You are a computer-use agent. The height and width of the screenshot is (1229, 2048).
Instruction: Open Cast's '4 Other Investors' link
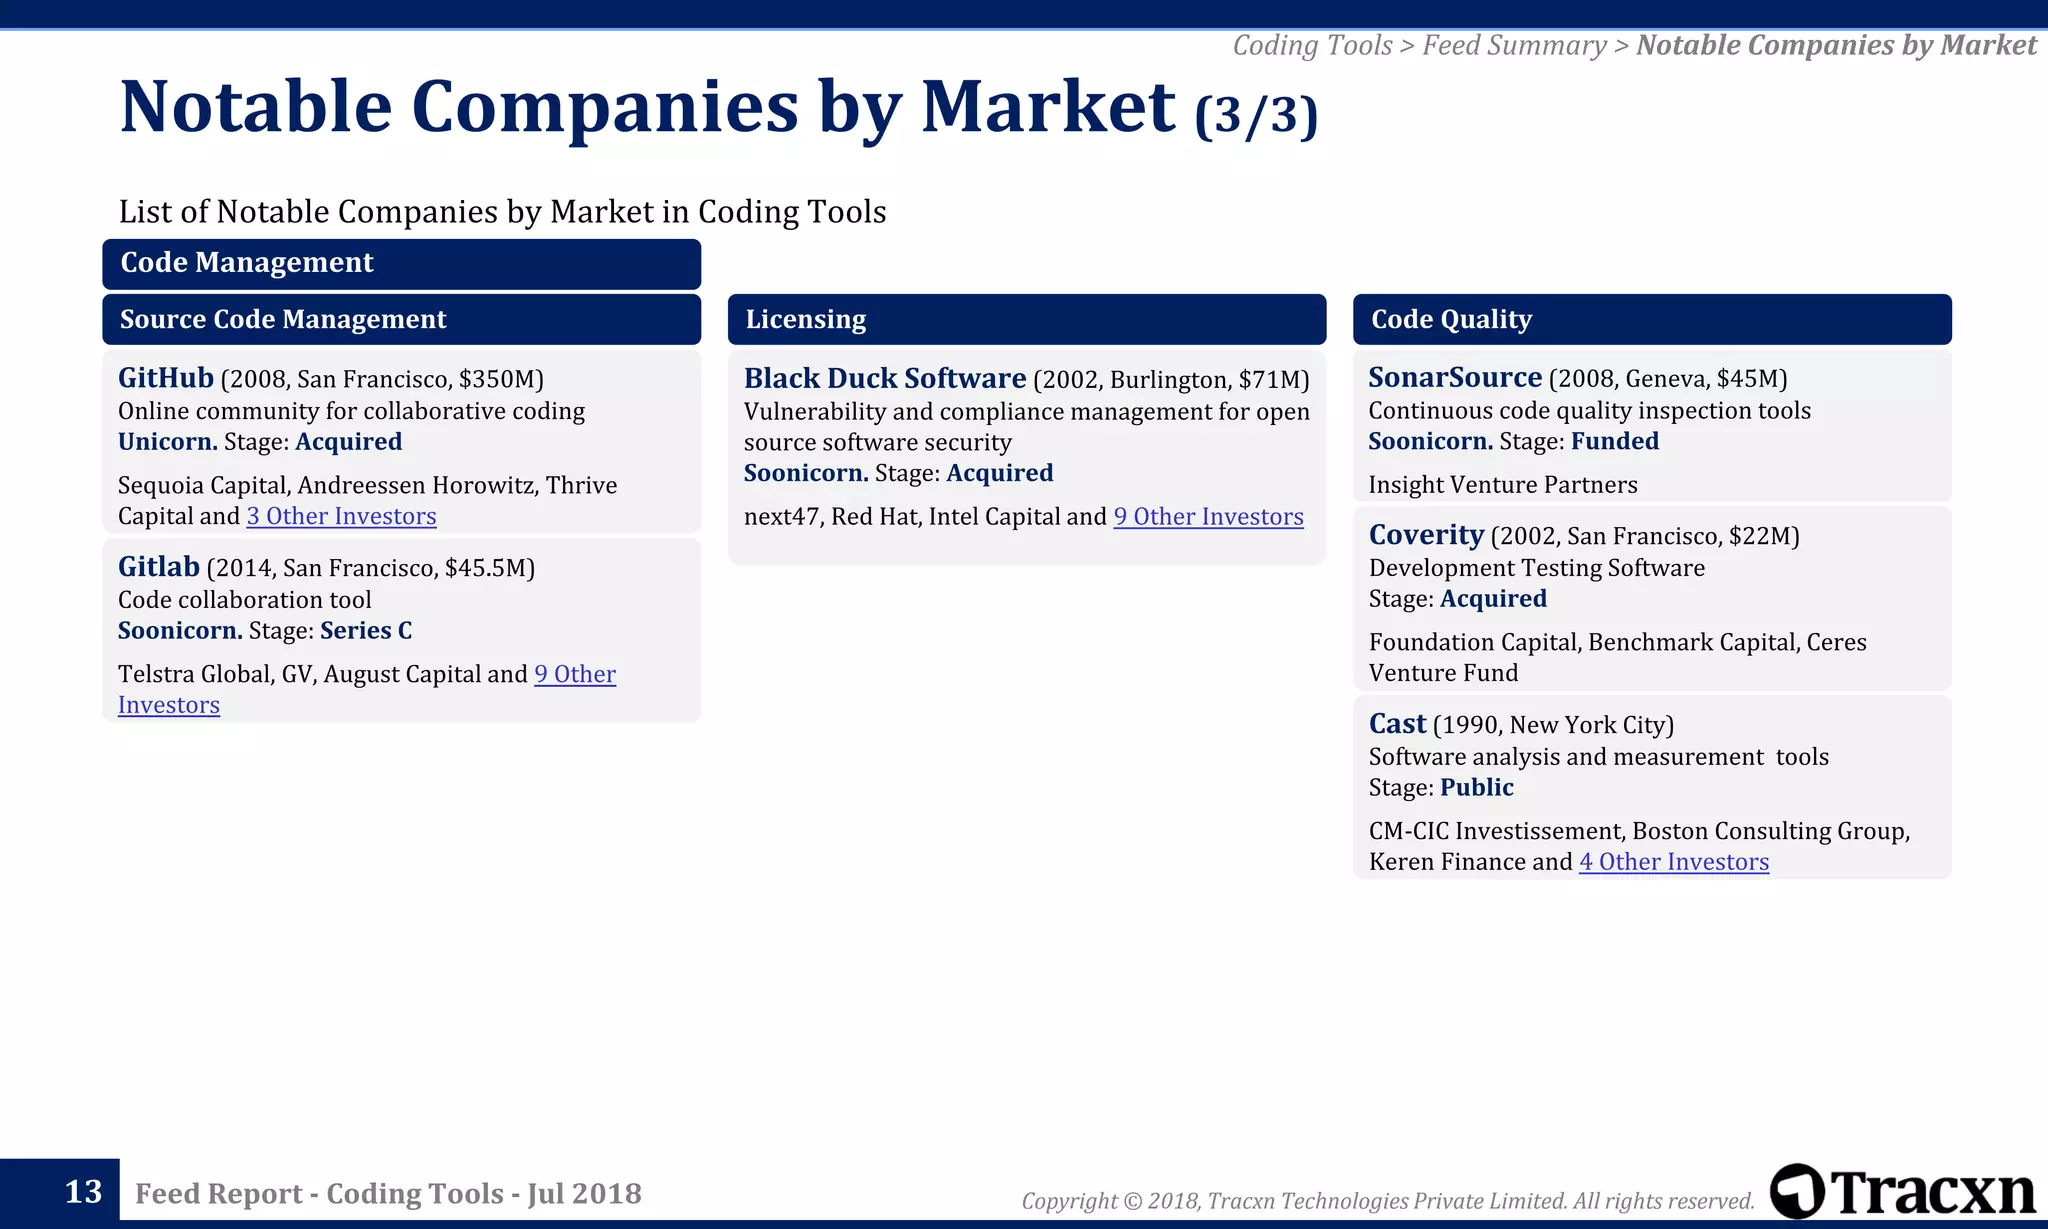tap(1674, 862)
